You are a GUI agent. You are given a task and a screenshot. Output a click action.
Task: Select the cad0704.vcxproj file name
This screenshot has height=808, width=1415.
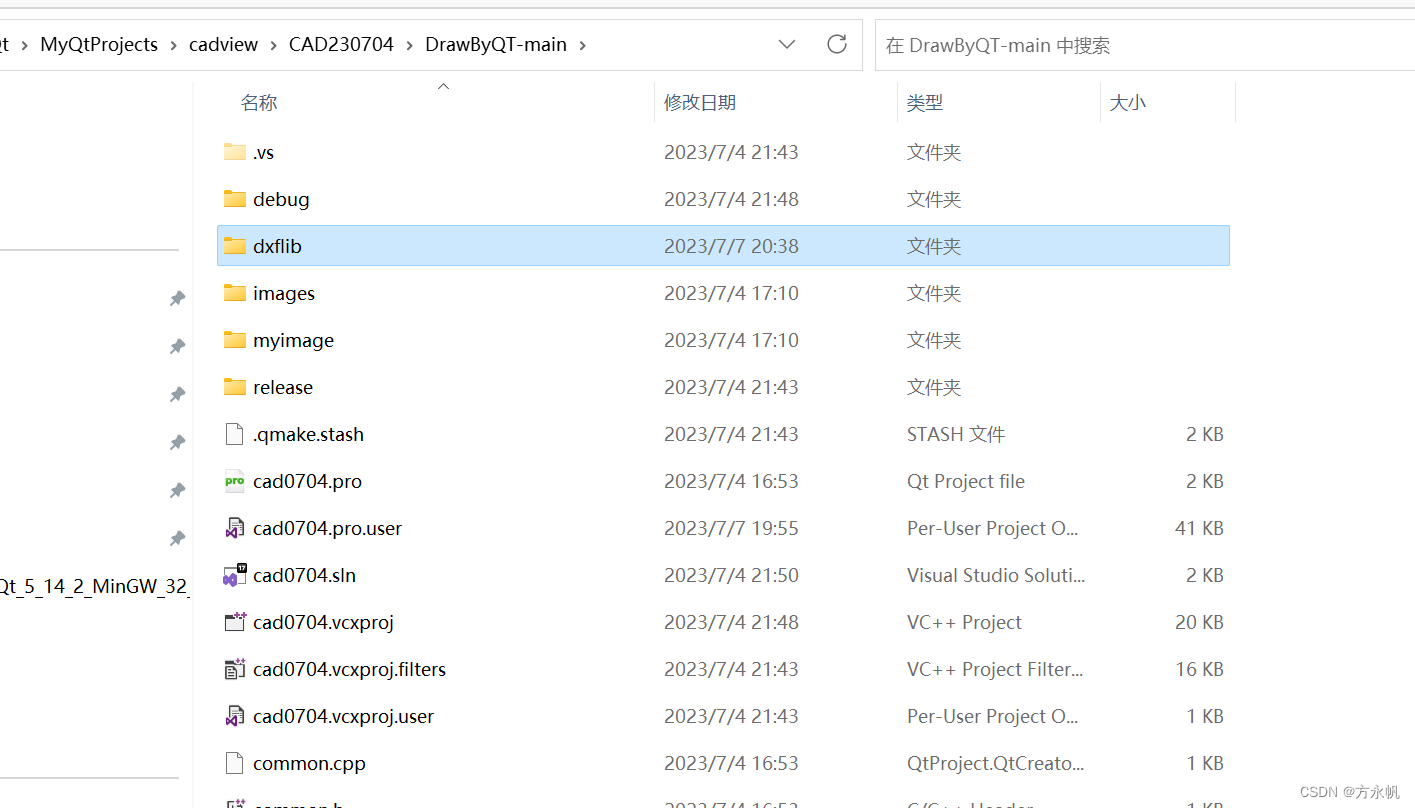(x=323, y=622)
